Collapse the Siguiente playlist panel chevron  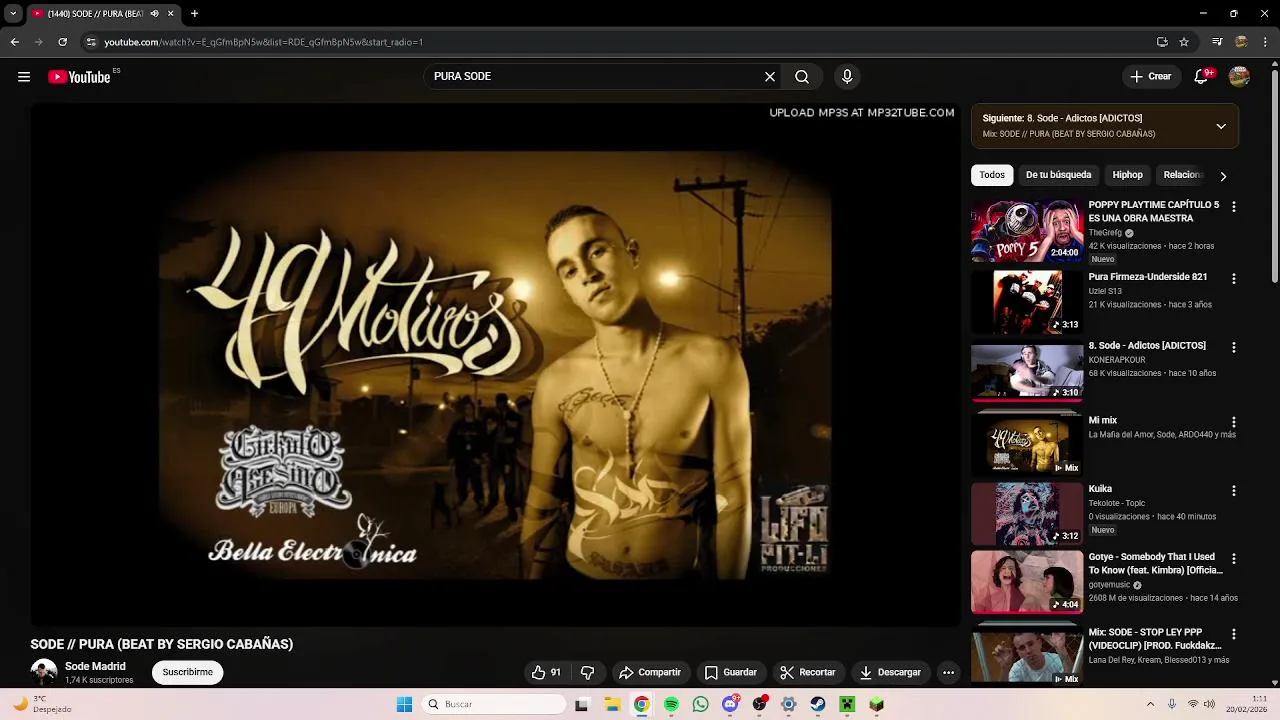coord(1221,126)
